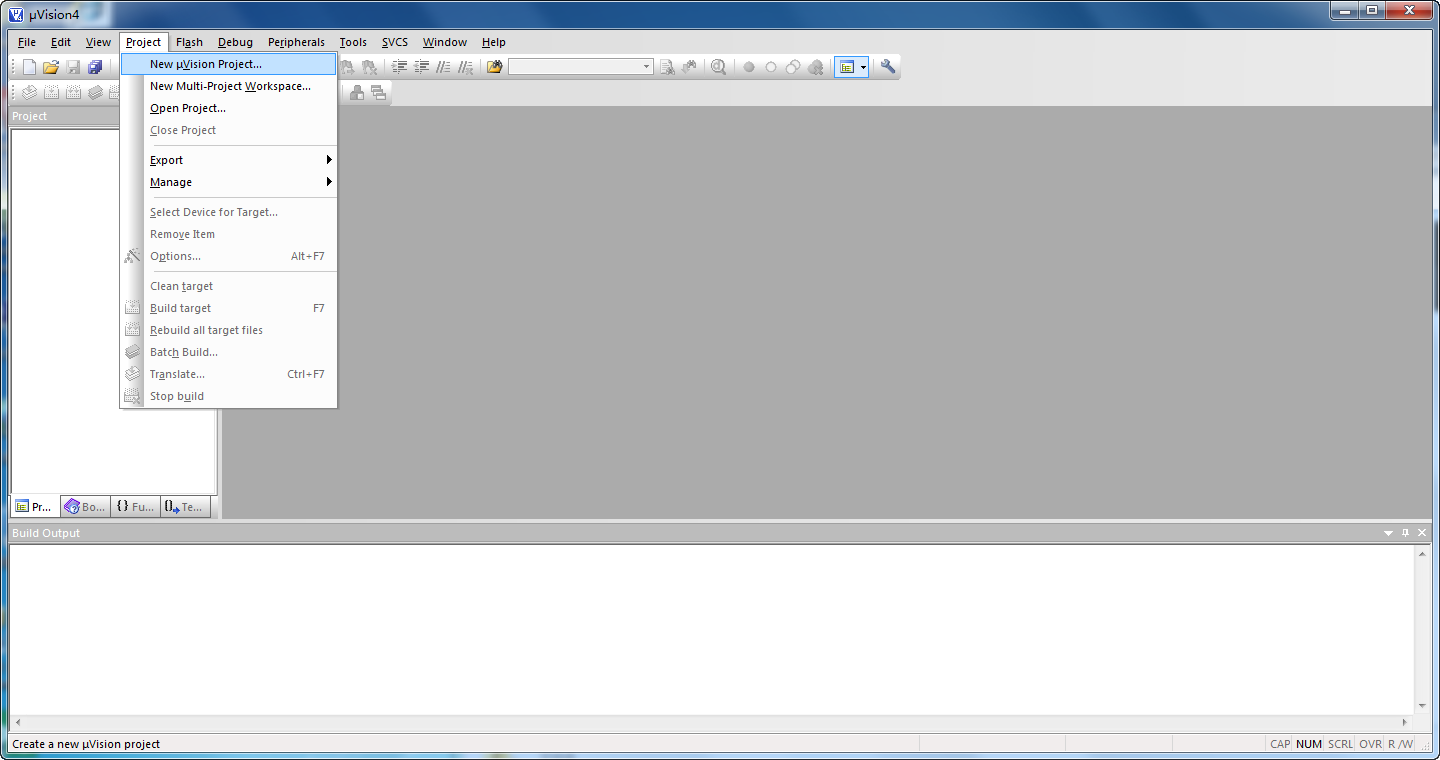Click the Rebuild icon in build toolbar
The width and height of the screenshot is (1440, 760).
pos(73,93)
